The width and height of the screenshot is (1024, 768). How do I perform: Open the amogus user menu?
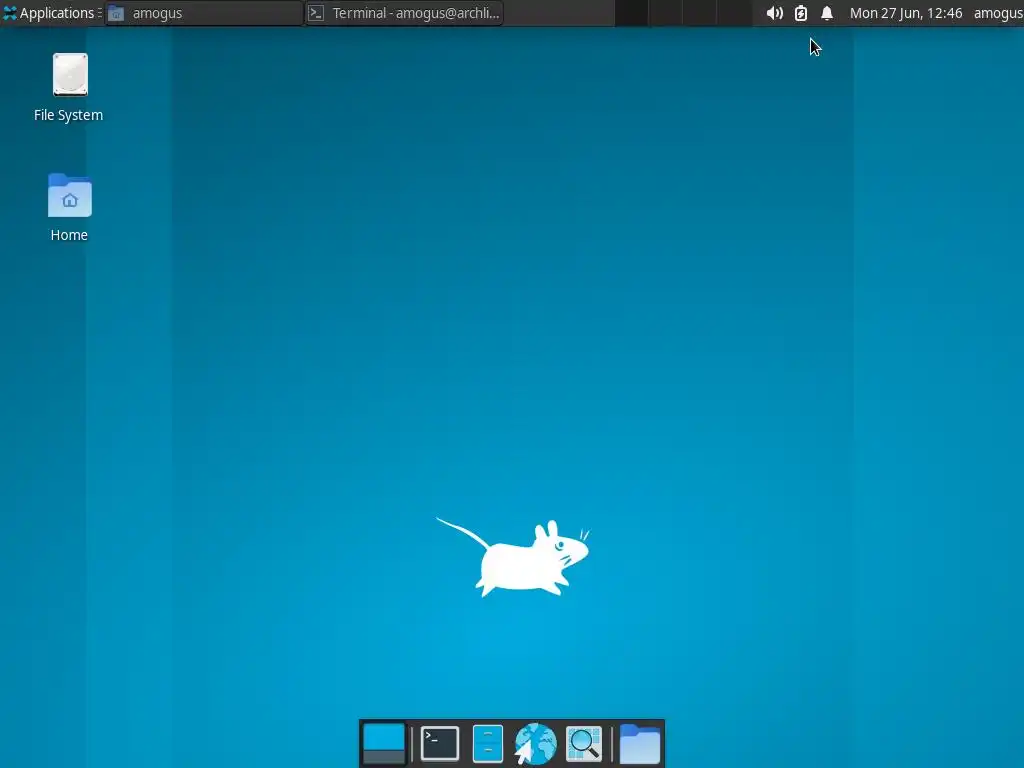(998, 13)
